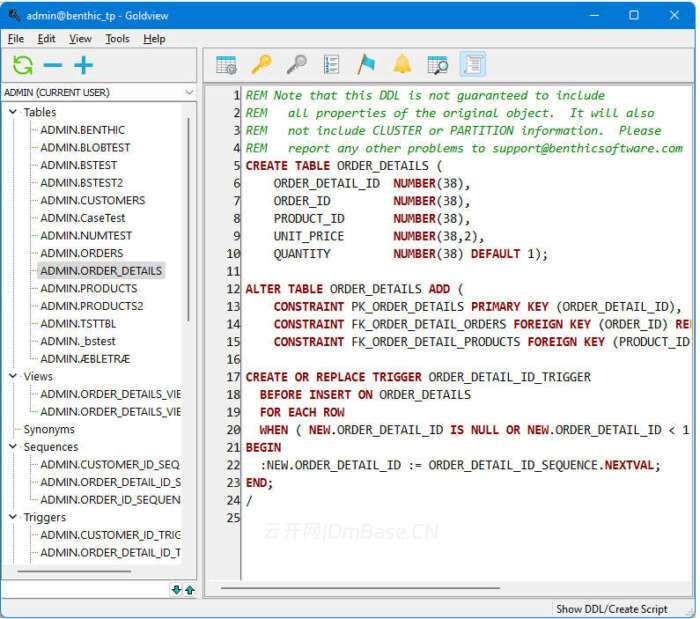Click the yellow bell triggers icon

point(402,65)
